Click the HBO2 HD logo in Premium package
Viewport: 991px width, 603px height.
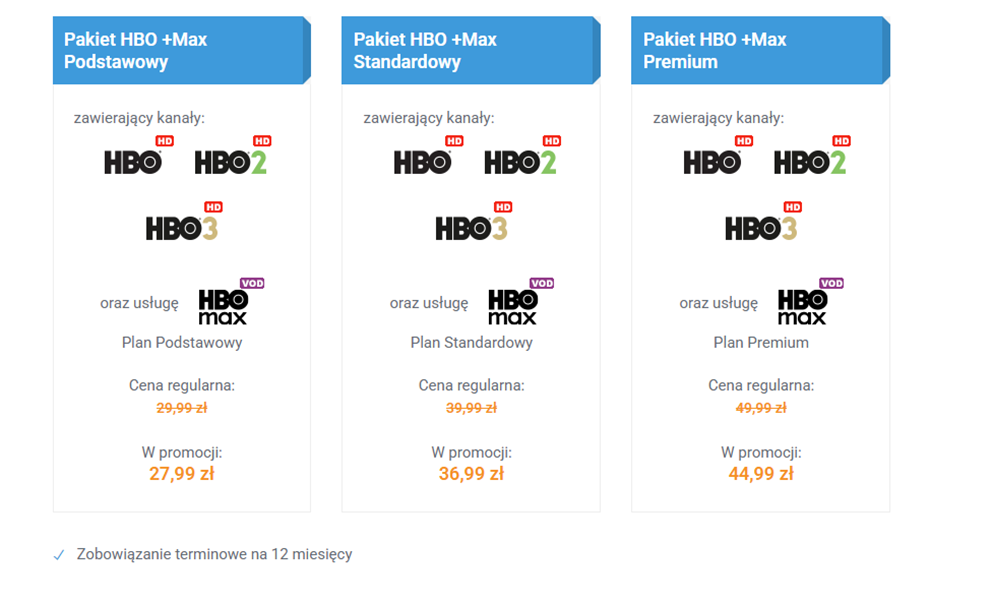(x=811, y=157)
